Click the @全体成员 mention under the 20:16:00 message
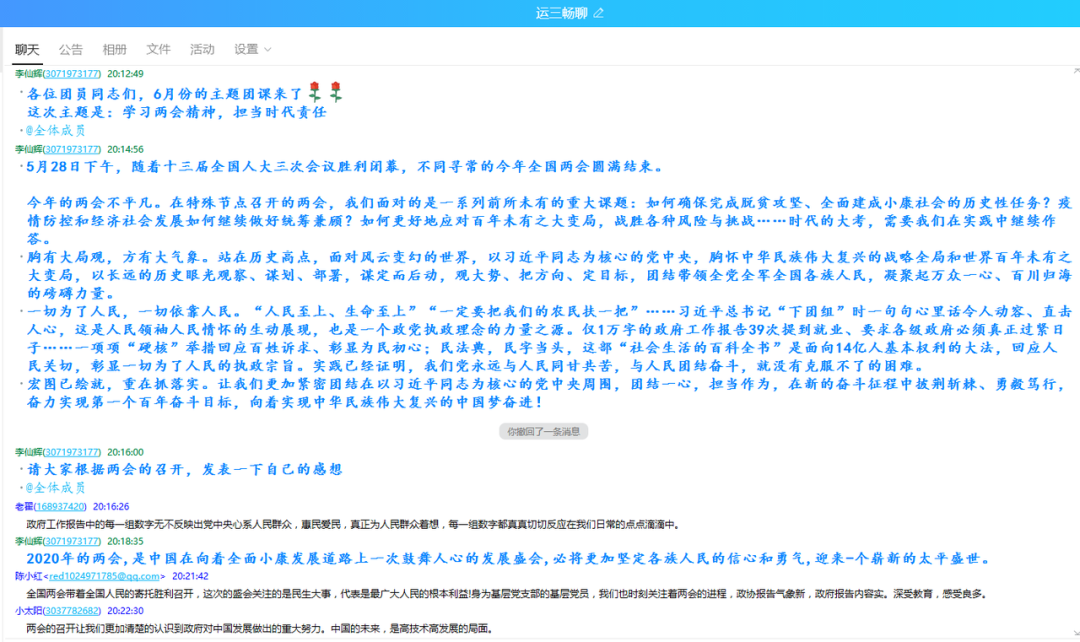 (x=55, y=488)
